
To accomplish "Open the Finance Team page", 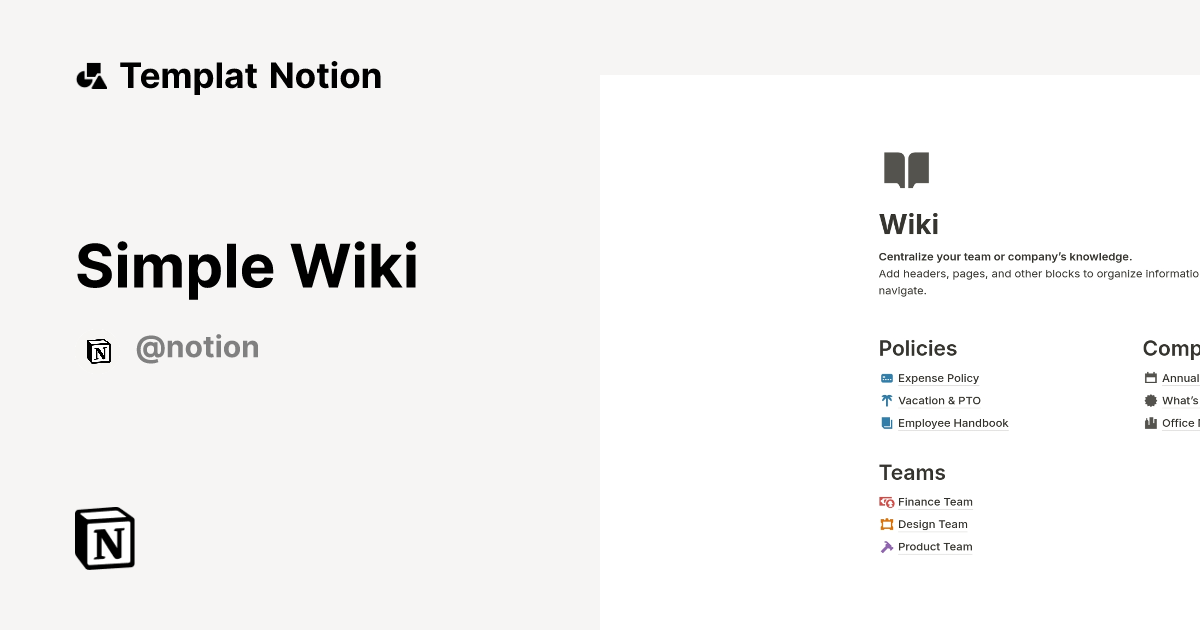I will 935,501.
